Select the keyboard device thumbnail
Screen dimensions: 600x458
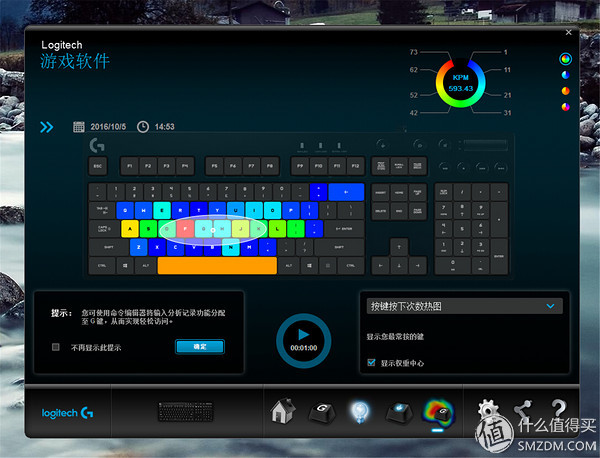tap(186, 412)
